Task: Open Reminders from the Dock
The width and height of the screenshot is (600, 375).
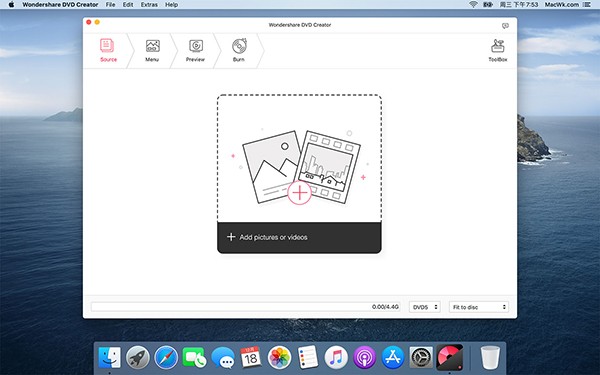Action: 308,357
